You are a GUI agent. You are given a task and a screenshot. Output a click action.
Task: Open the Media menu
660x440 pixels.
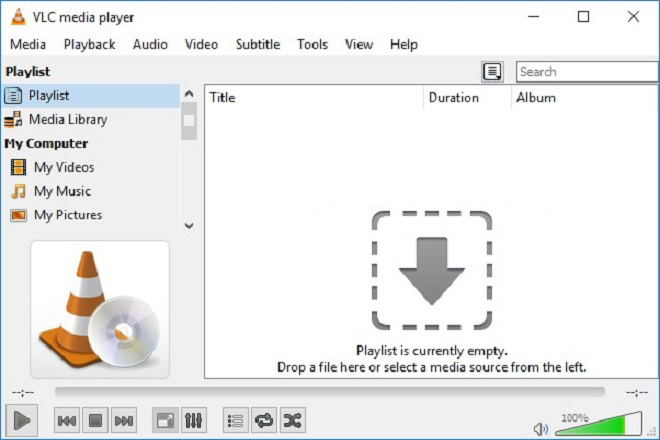(x=28, y=44)
